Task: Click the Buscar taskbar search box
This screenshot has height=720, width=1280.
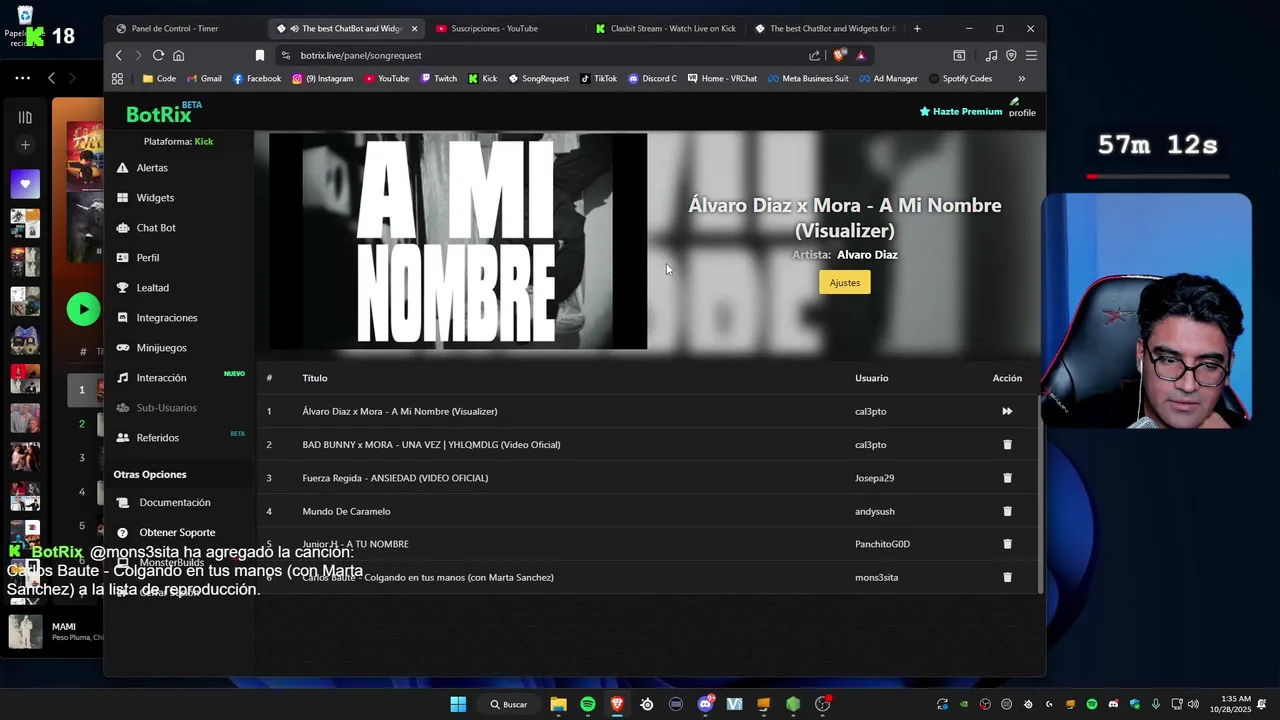Action: tap(509, 704)
